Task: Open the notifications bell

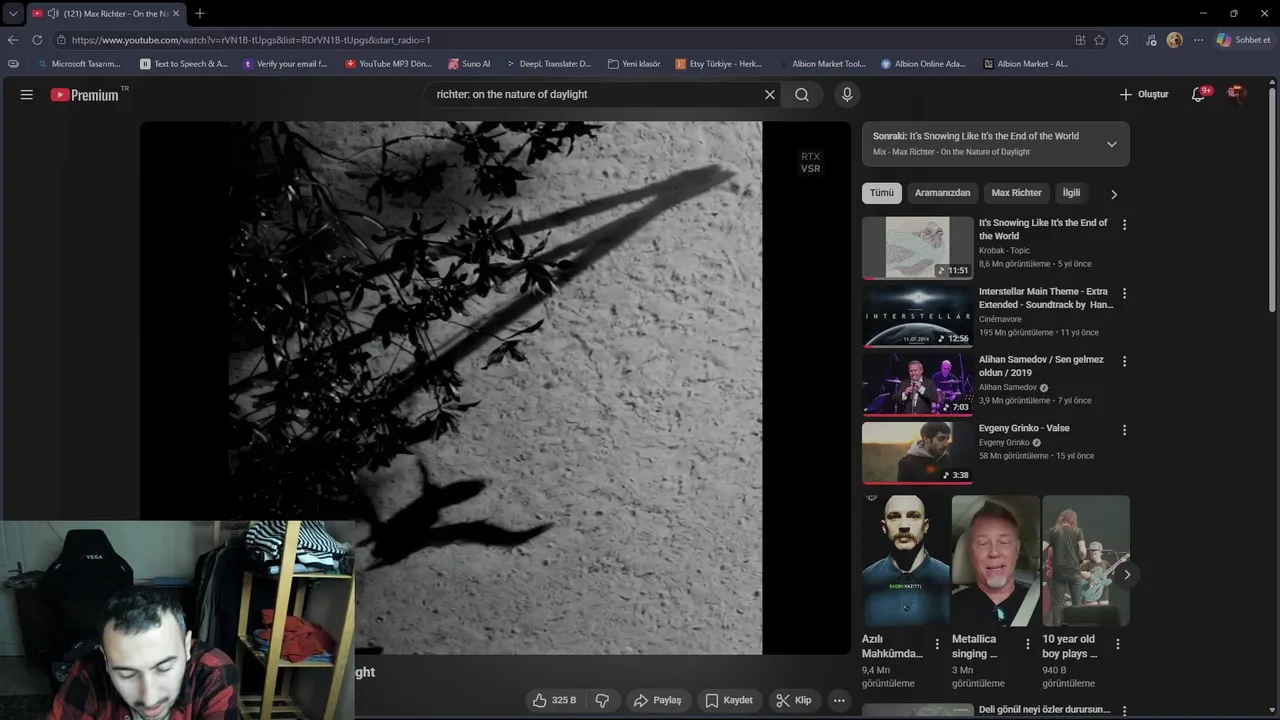Action: (1198, 94)
